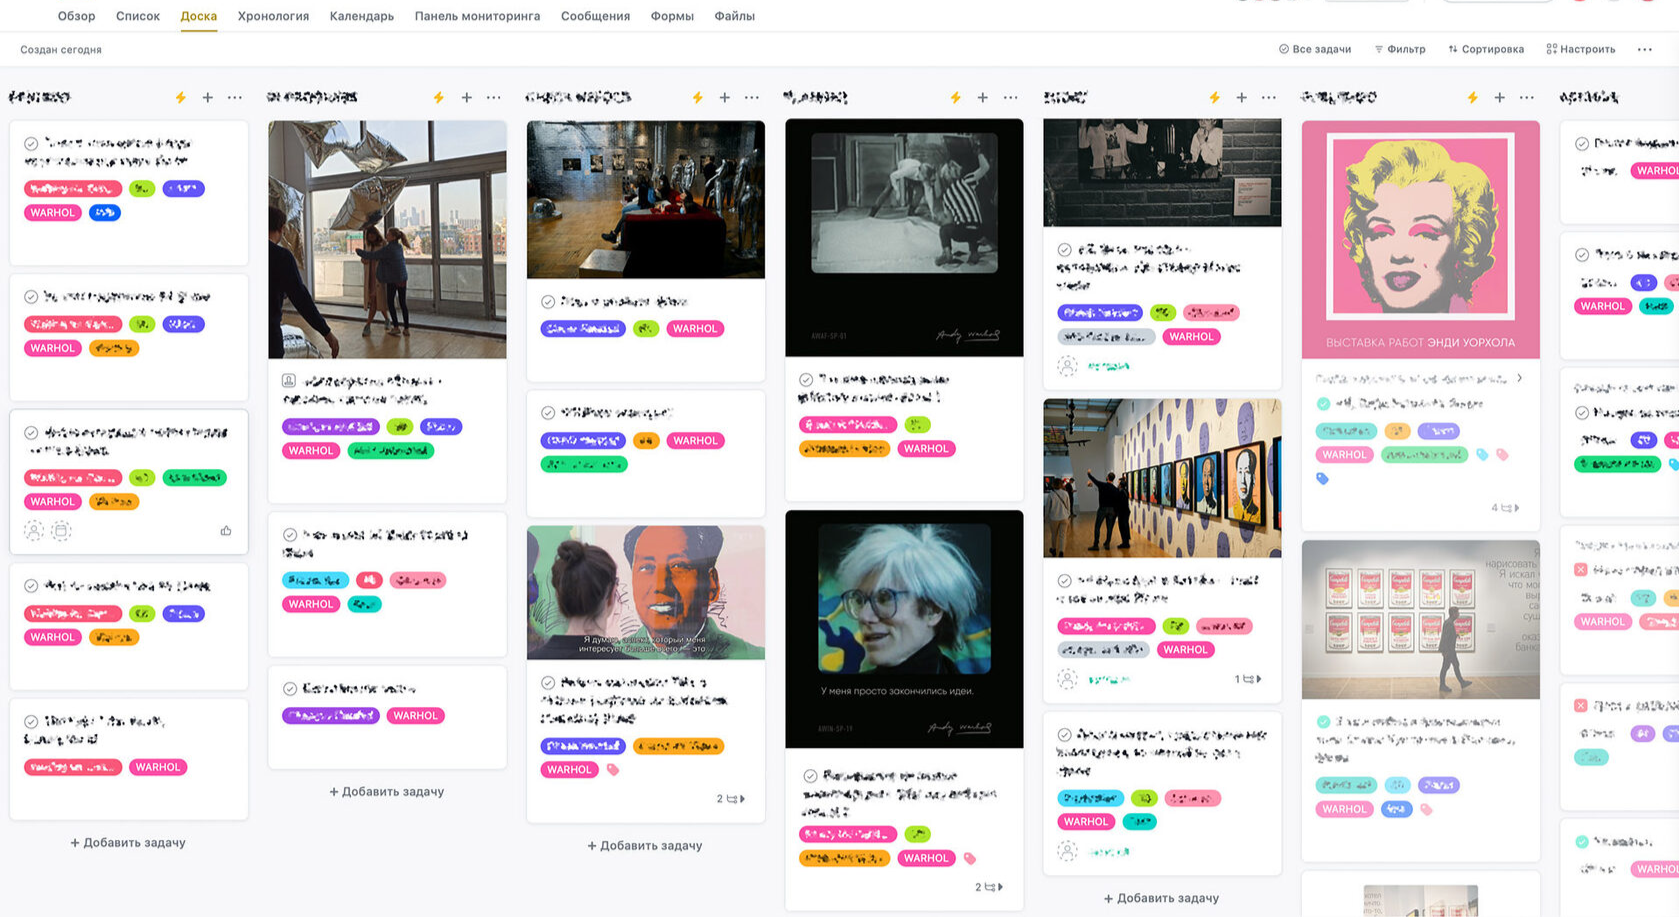Open silver balloons window photo thumbnail
Screen dimensions: 1679x917
tap(387, 240)
